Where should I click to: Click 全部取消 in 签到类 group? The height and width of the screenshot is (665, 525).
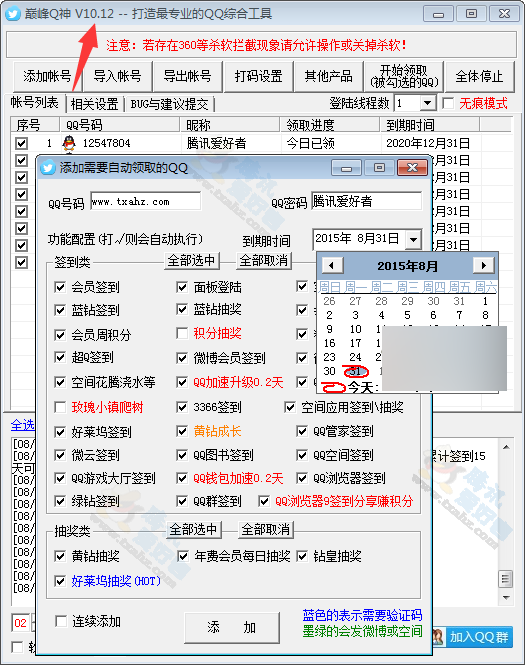tap(264, 260)
